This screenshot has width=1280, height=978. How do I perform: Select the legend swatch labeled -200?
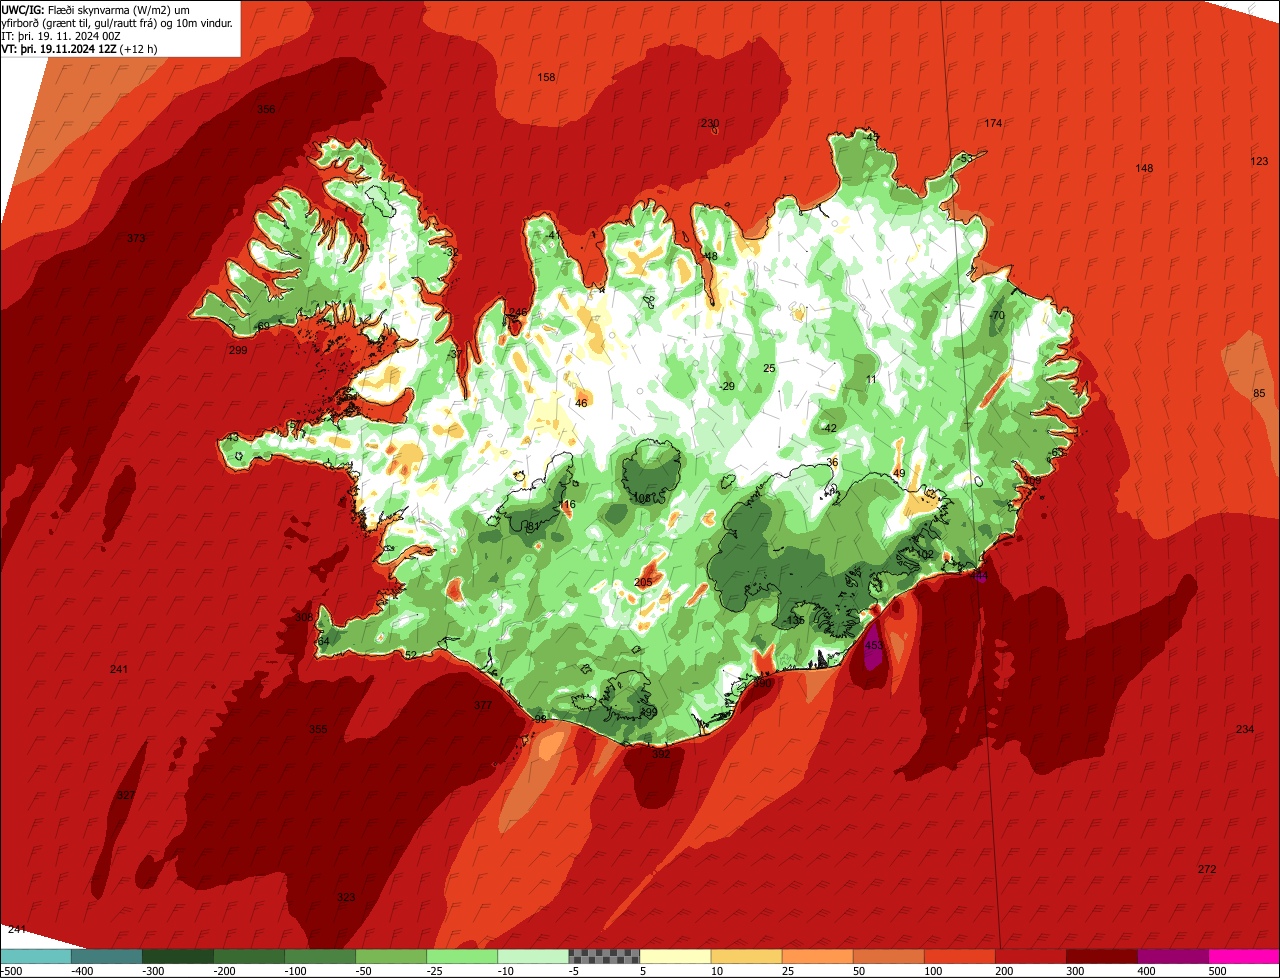click(x=248, y=956)
